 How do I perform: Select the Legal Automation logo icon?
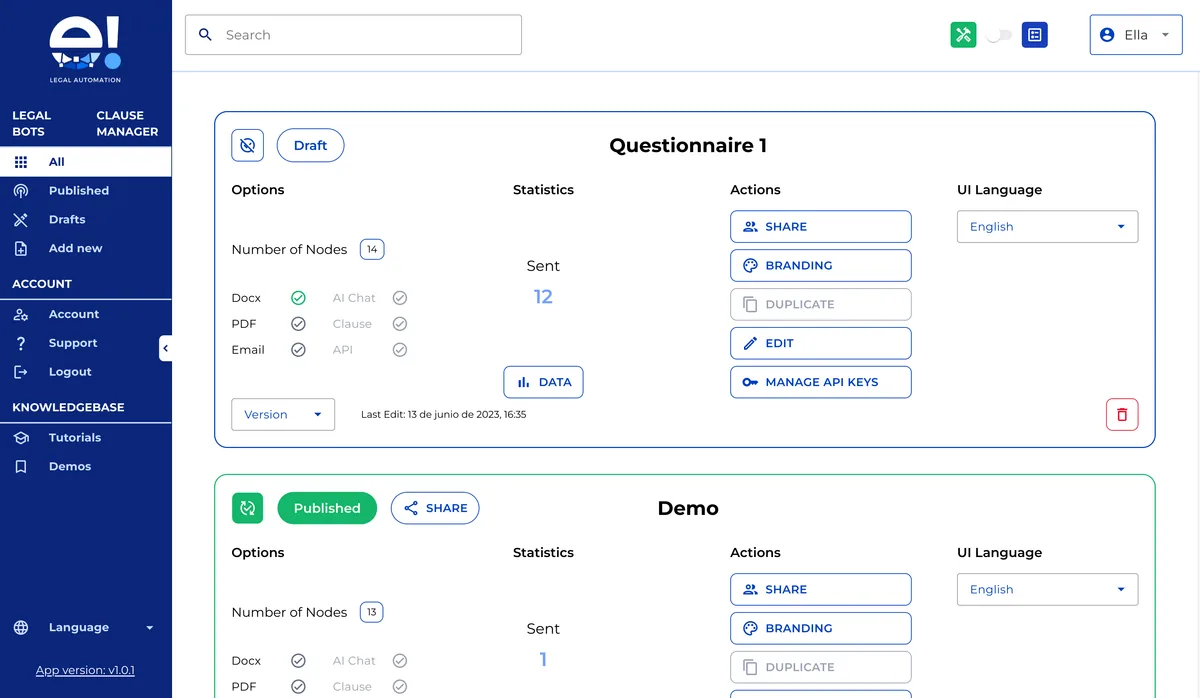point(85,44)
